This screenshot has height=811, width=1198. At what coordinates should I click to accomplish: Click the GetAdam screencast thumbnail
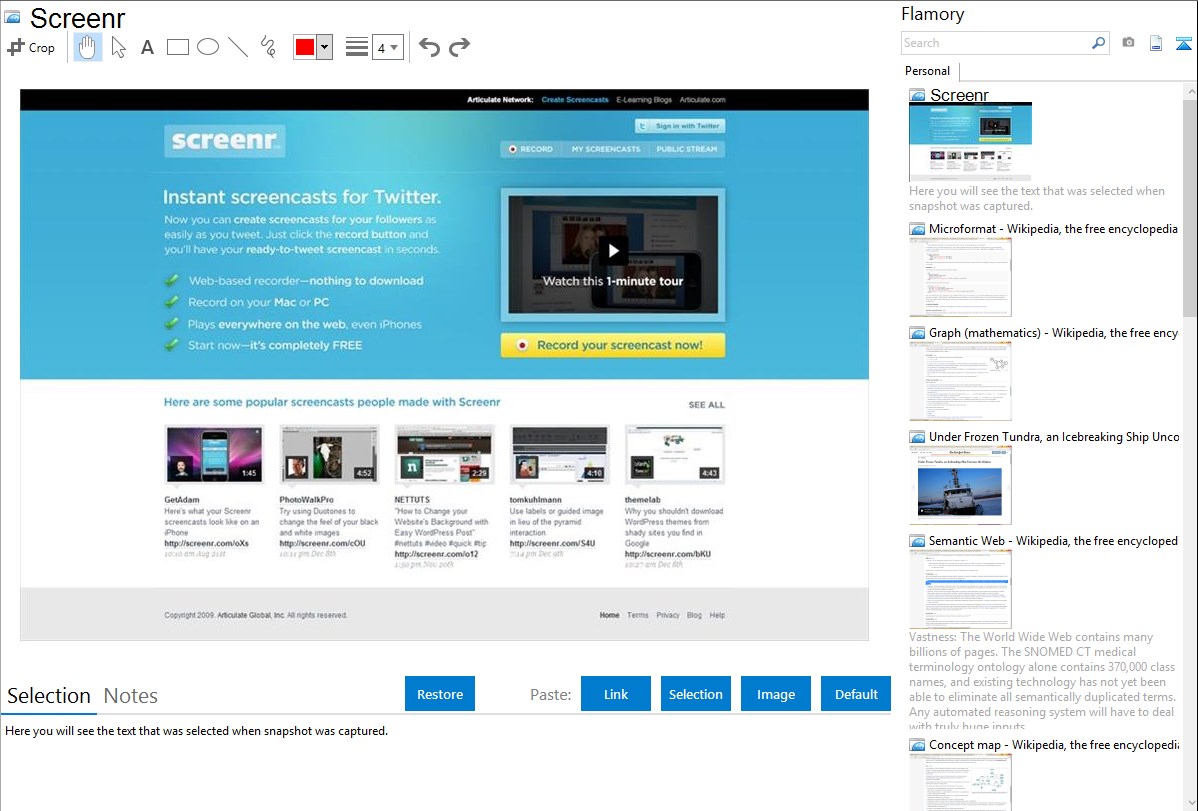click(214, 454)
